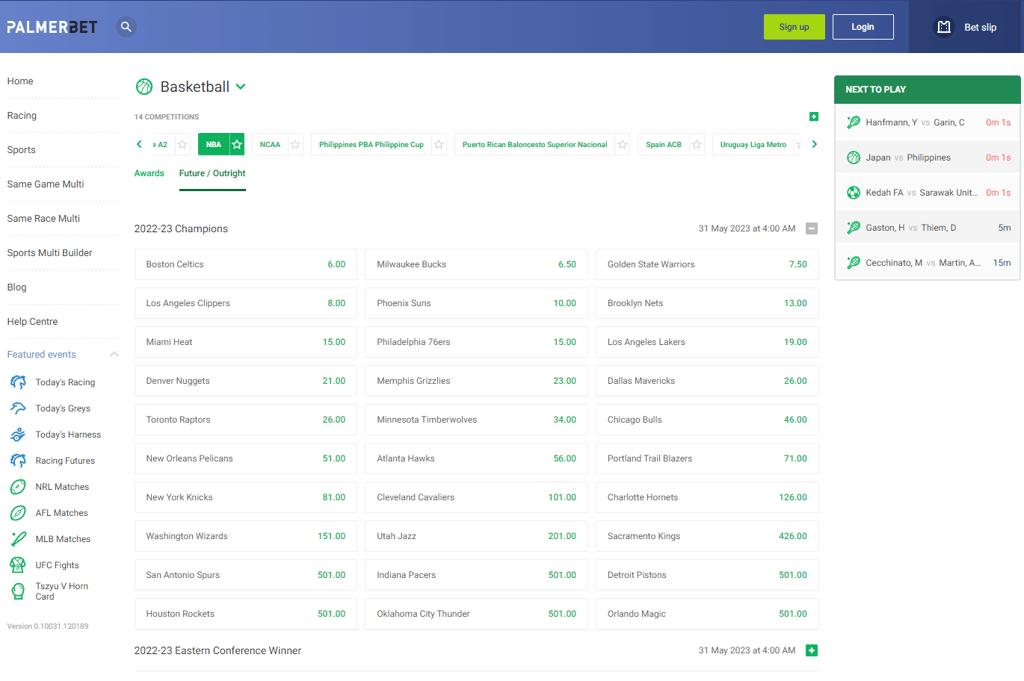Pick Los Angeles Clippers at 8.00
Image resolution: width=1024 pixels, height=681 pixels.
pos(246,303)
